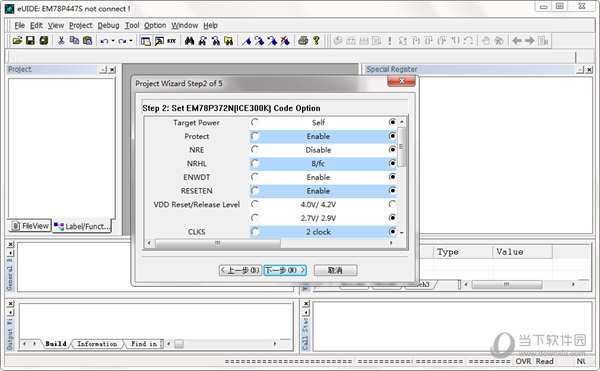Screen dimensions: 600x371
Task: Click the code option list scroll-right arrow
Action: [391, 243]
